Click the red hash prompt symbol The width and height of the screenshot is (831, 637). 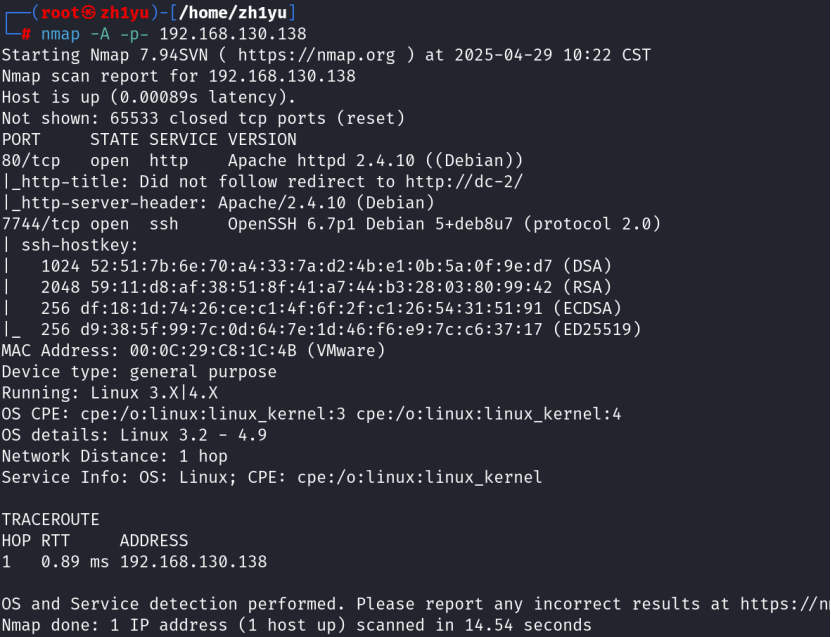[x=26, y=33]
